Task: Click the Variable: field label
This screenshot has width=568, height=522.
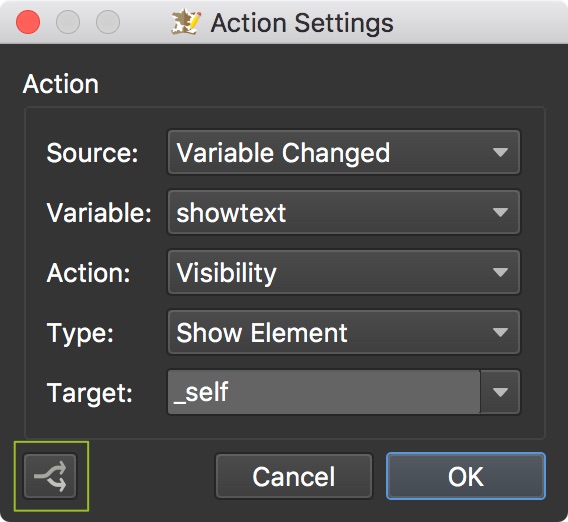Action: coord(99,213)
